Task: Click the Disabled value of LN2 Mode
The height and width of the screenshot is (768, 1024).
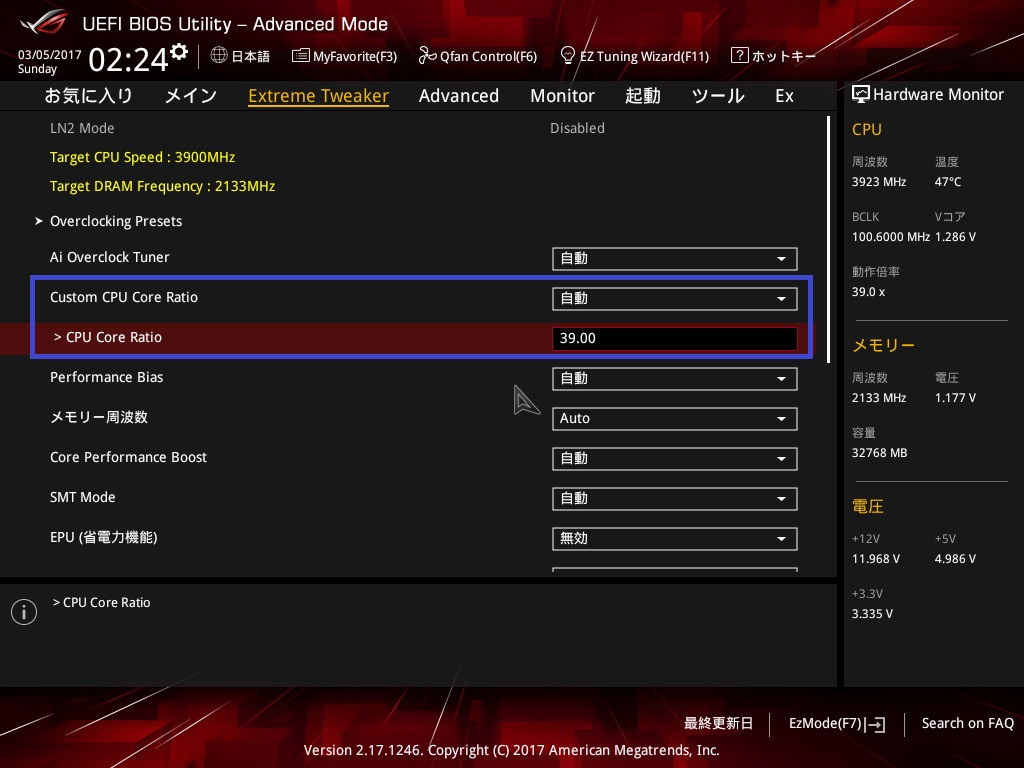Action: click(x=577, y=128)
